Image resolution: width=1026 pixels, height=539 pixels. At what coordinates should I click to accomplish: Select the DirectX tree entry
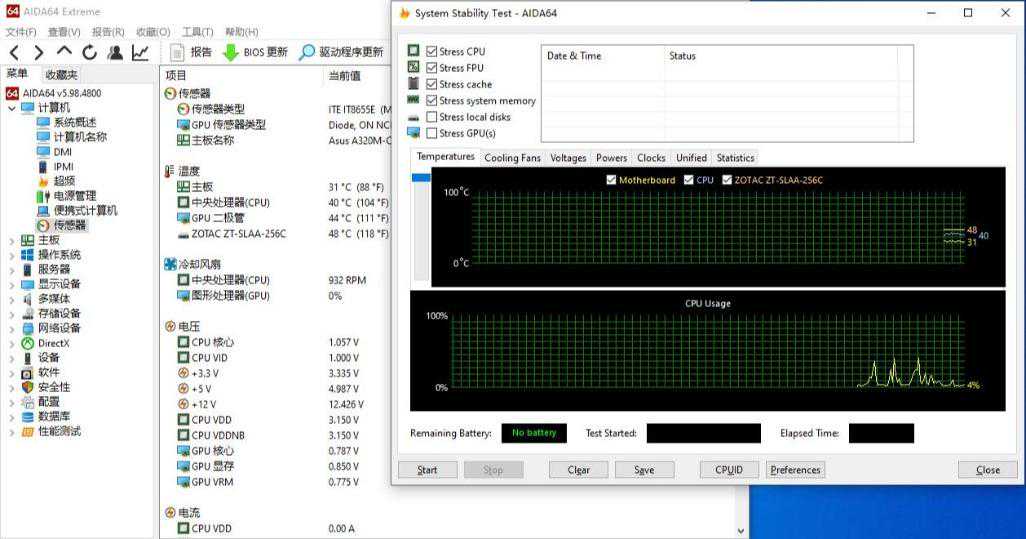pos(53,343)
